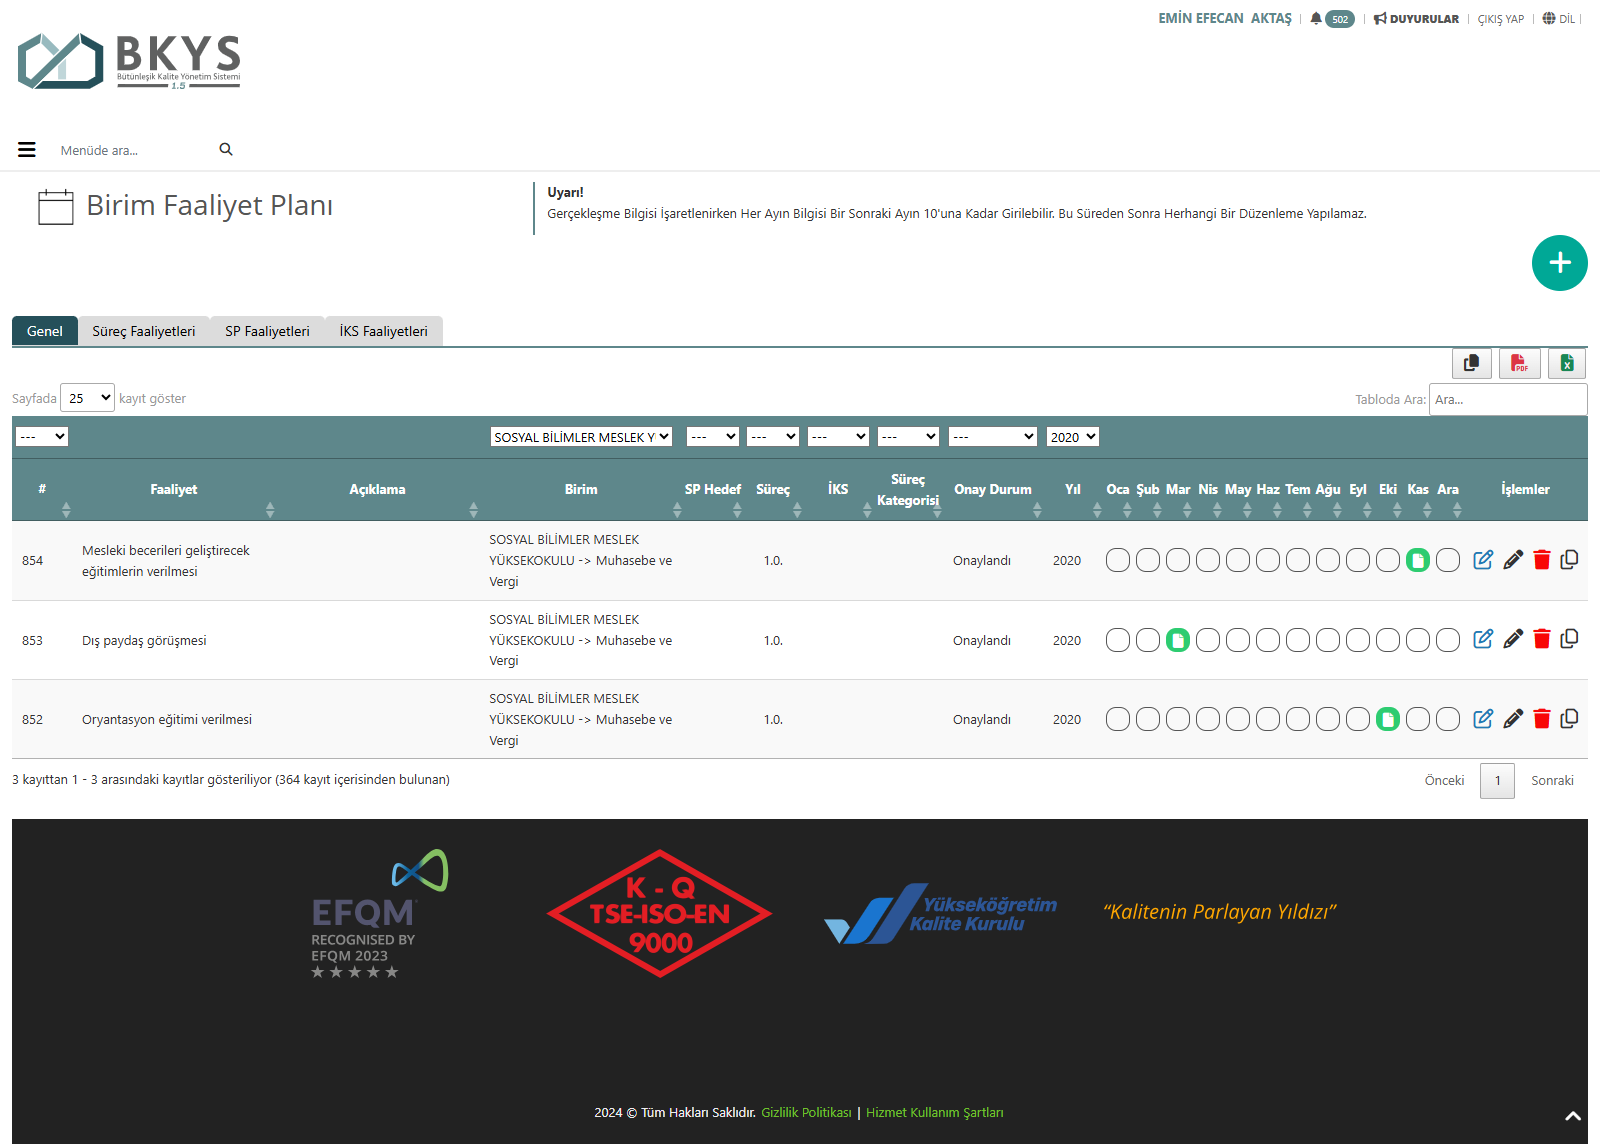Toggle green March marker for row 853
The height and width of the screenshot is (1144, 1600).
click(x=1178, y=640)
